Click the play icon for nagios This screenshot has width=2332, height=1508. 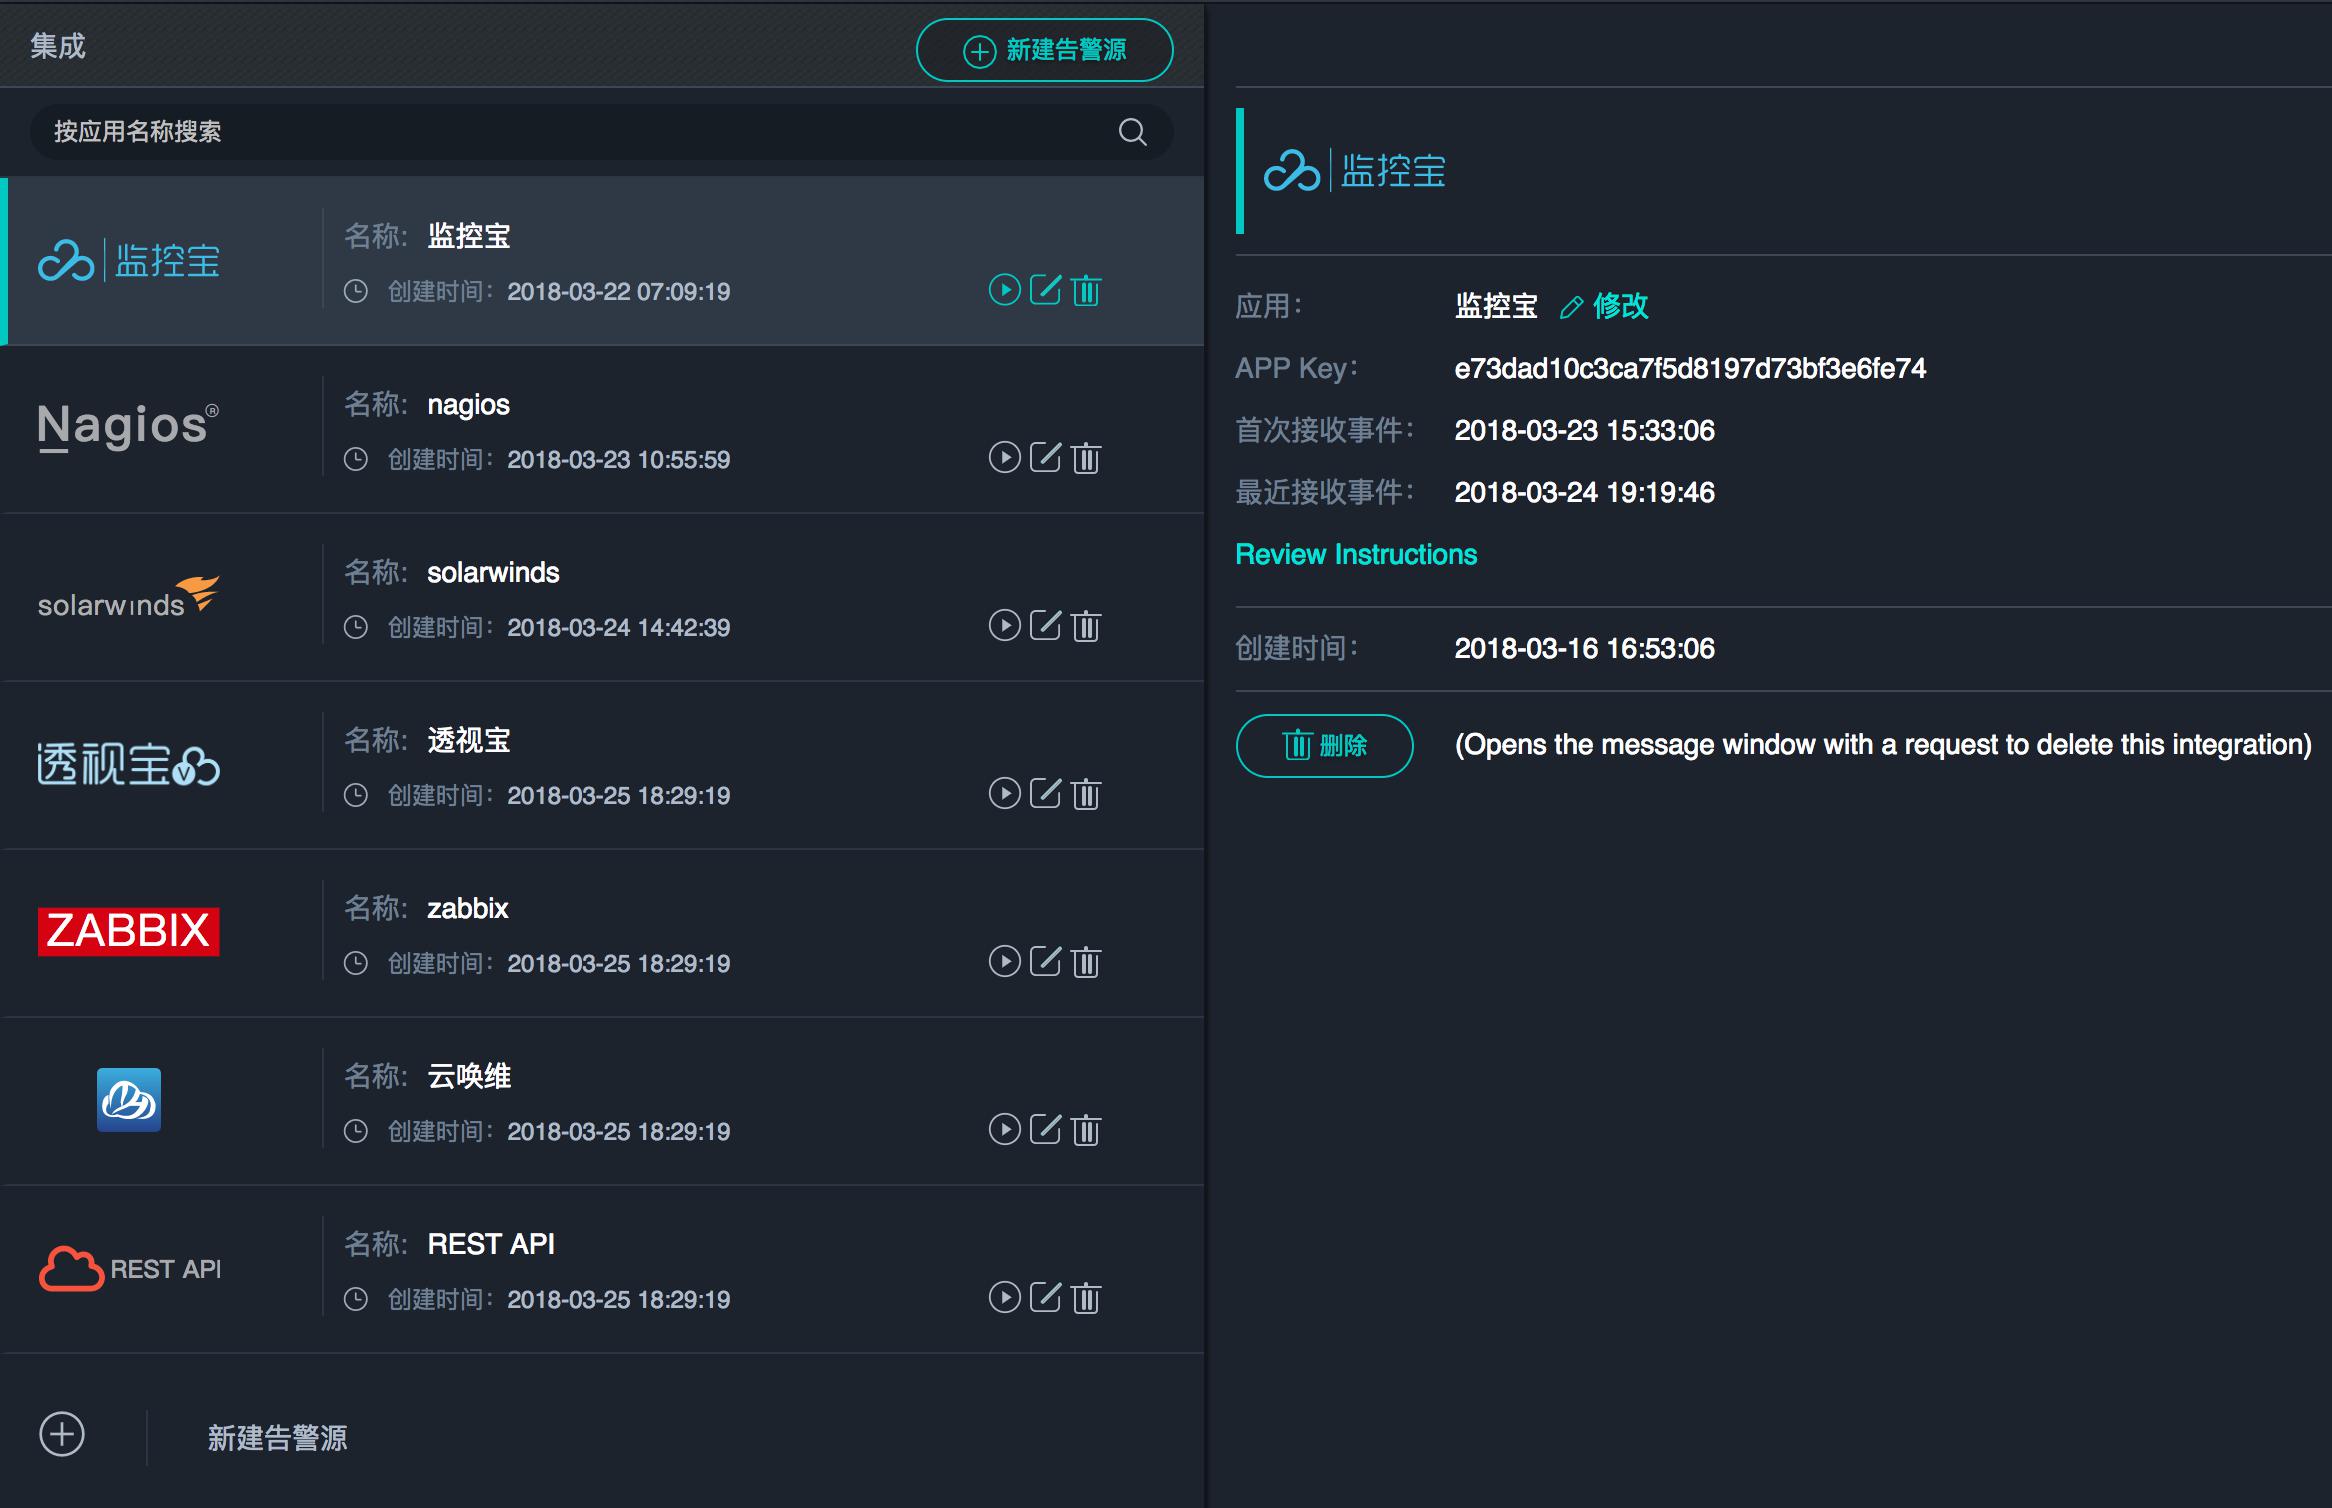coord(1004,458)
